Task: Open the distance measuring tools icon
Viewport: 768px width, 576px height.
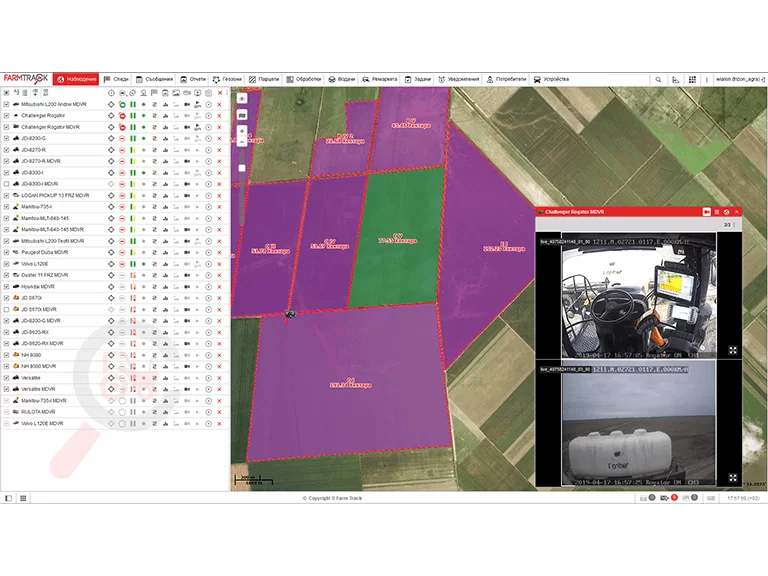Action: click(x=675, y=79)
